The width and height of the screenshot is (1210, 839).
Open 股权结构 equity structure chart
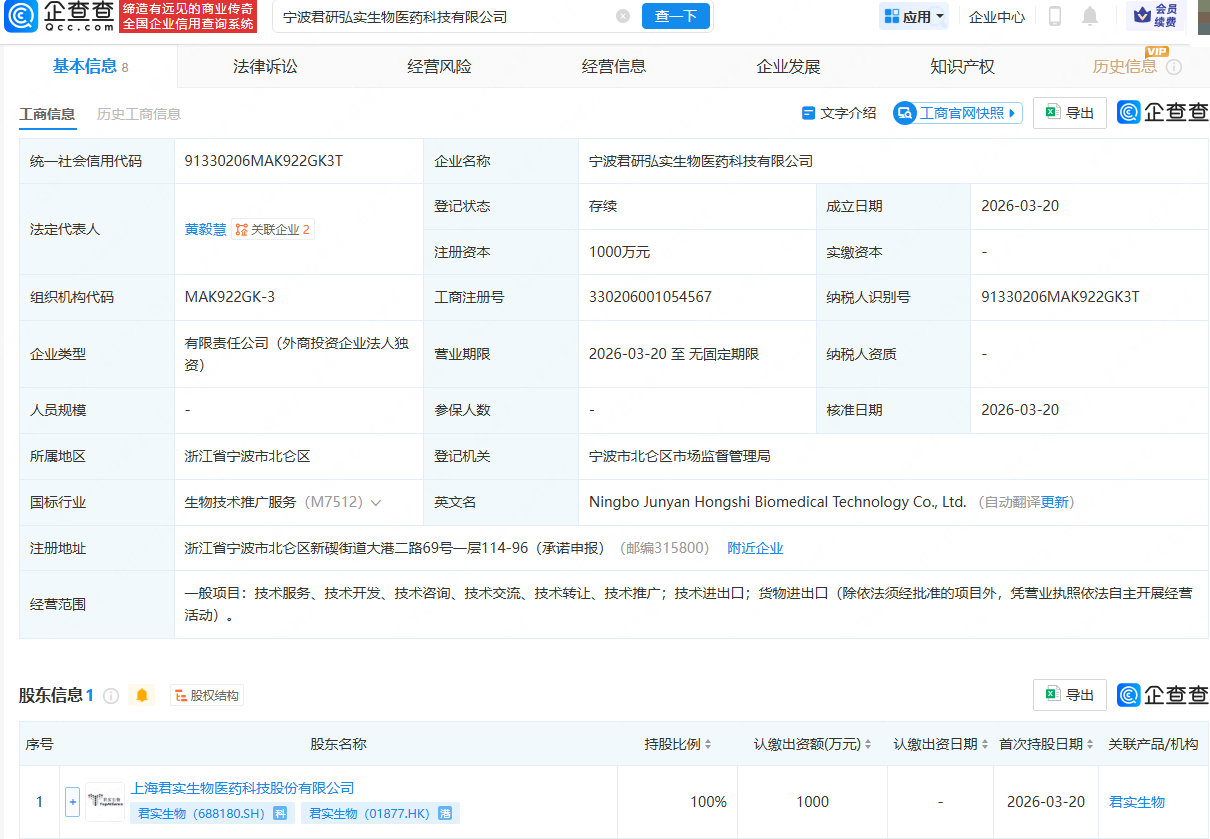tap(206, 694)
